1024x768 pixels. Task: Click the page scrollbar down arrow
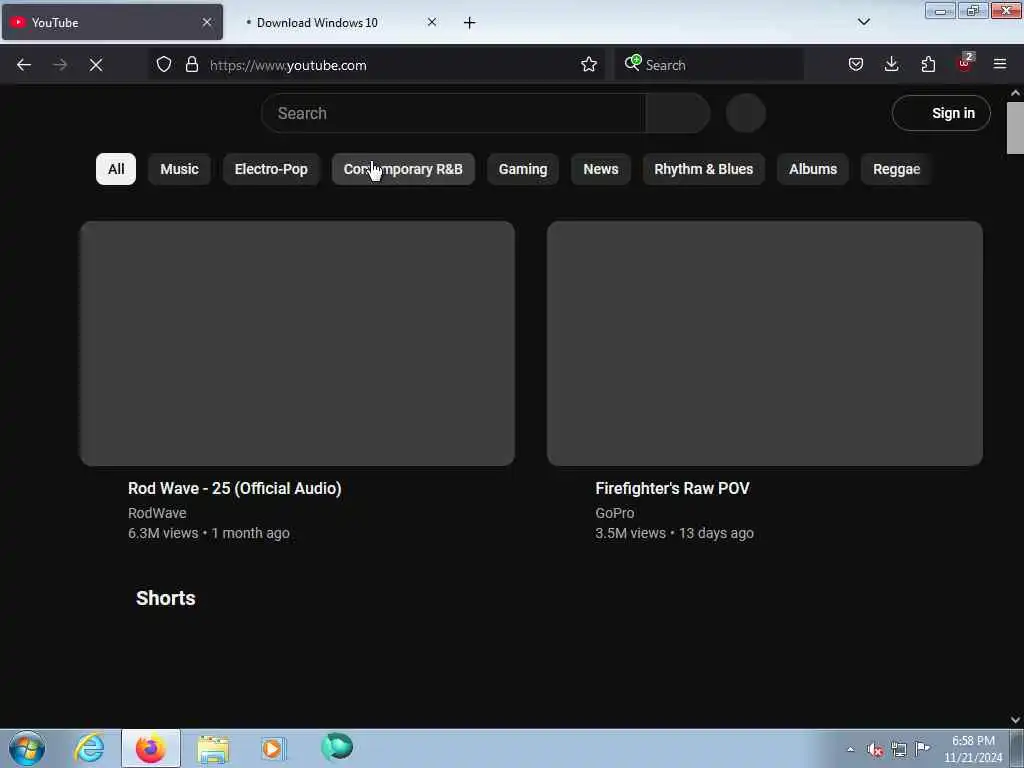[1015, 720]
